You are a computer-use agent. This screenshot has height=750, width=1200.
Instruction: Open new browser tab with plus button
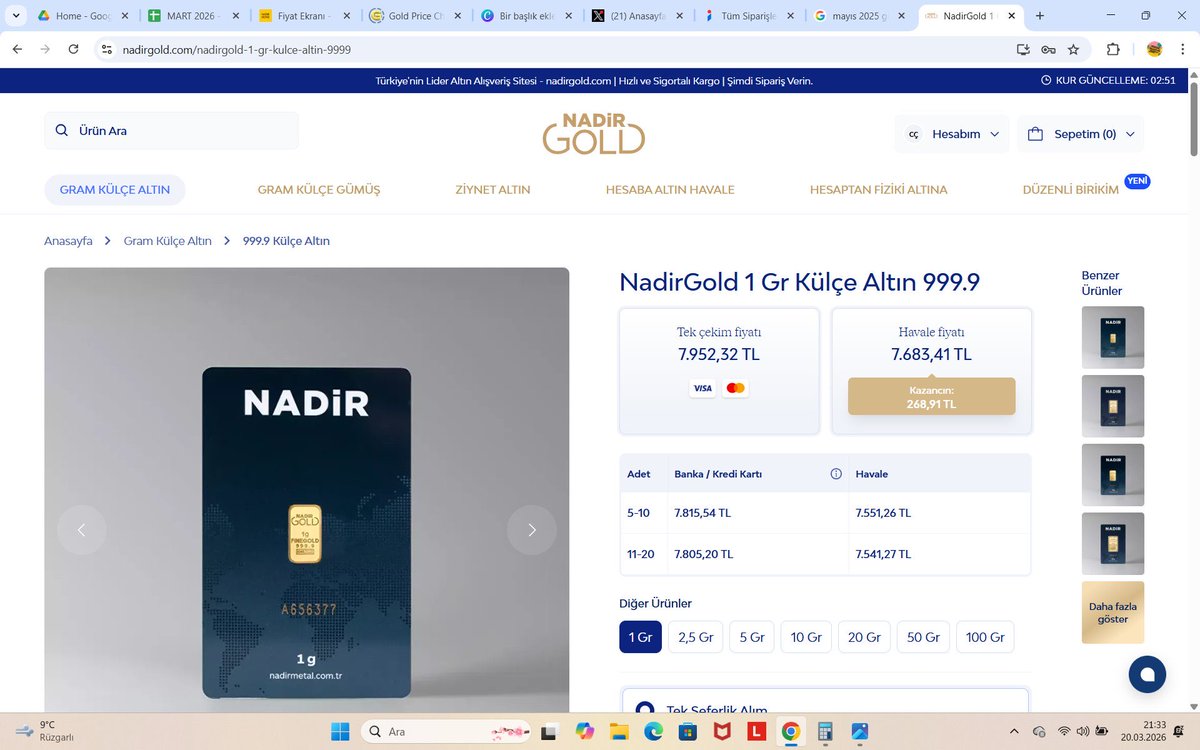(1040, 16)
